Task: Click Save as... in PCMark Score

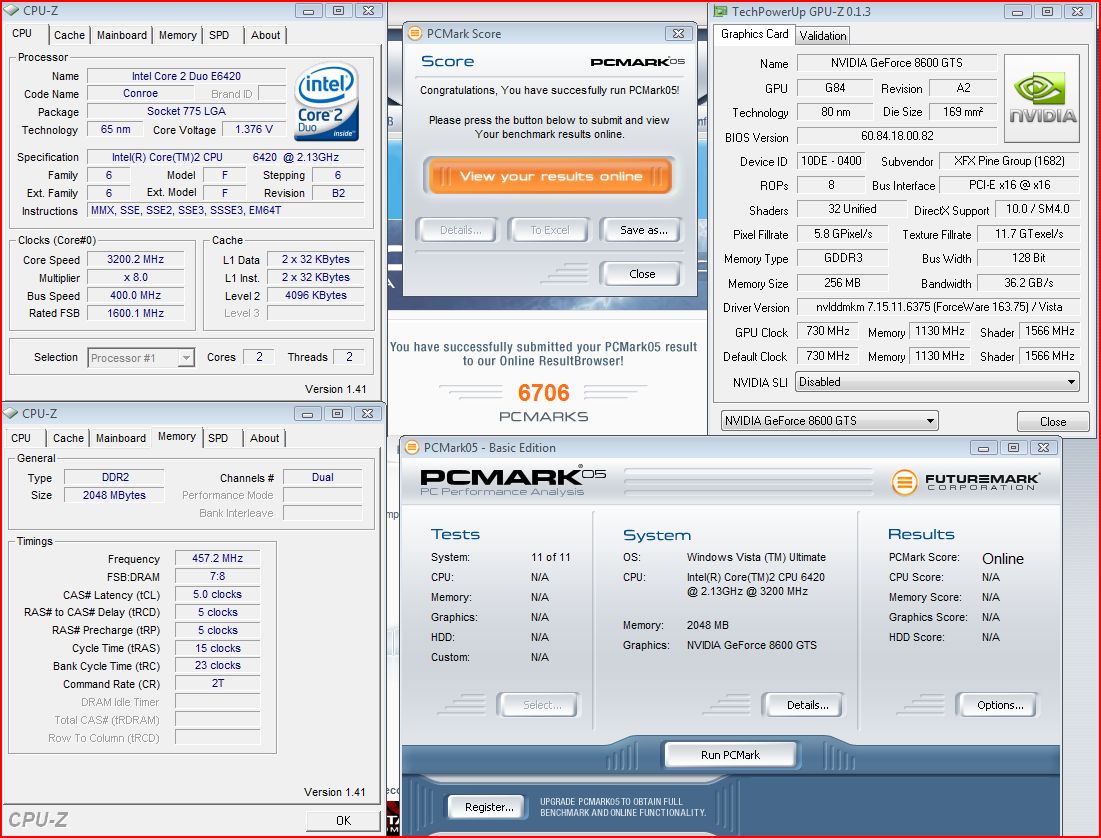Action: [x=642, y=230]
